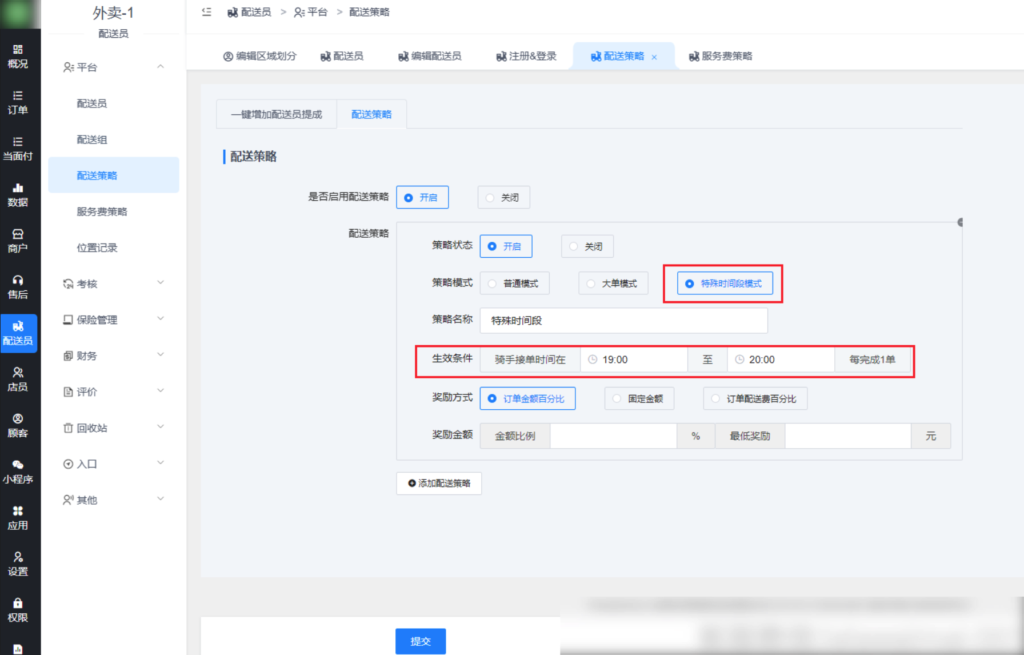Click the 提交 submit button
The height and width of the screenshot is (655, 1024).
[x=420, y=641]
